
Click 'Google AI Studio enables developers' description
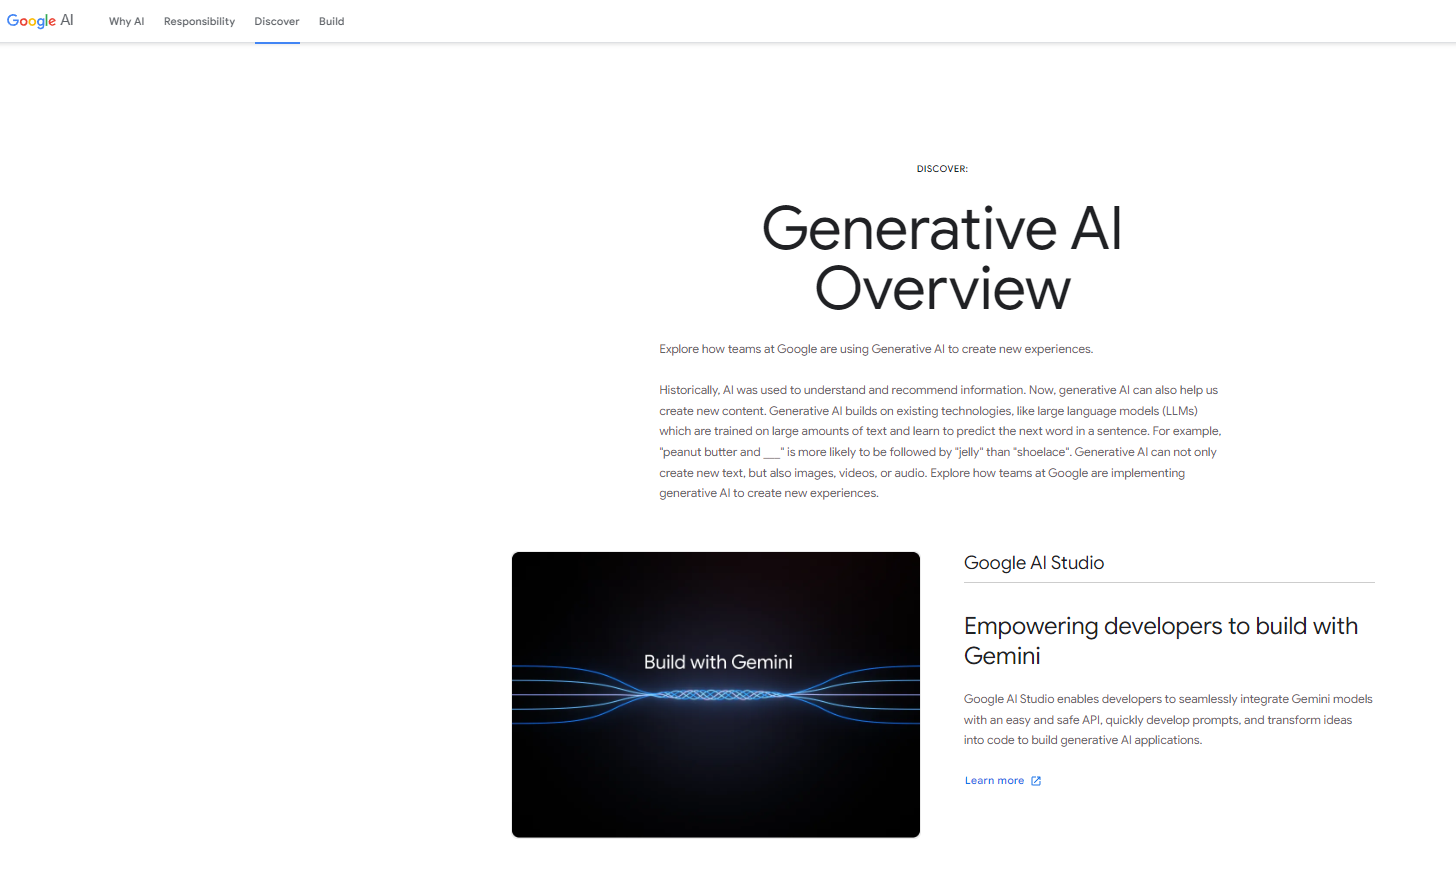1168,719
